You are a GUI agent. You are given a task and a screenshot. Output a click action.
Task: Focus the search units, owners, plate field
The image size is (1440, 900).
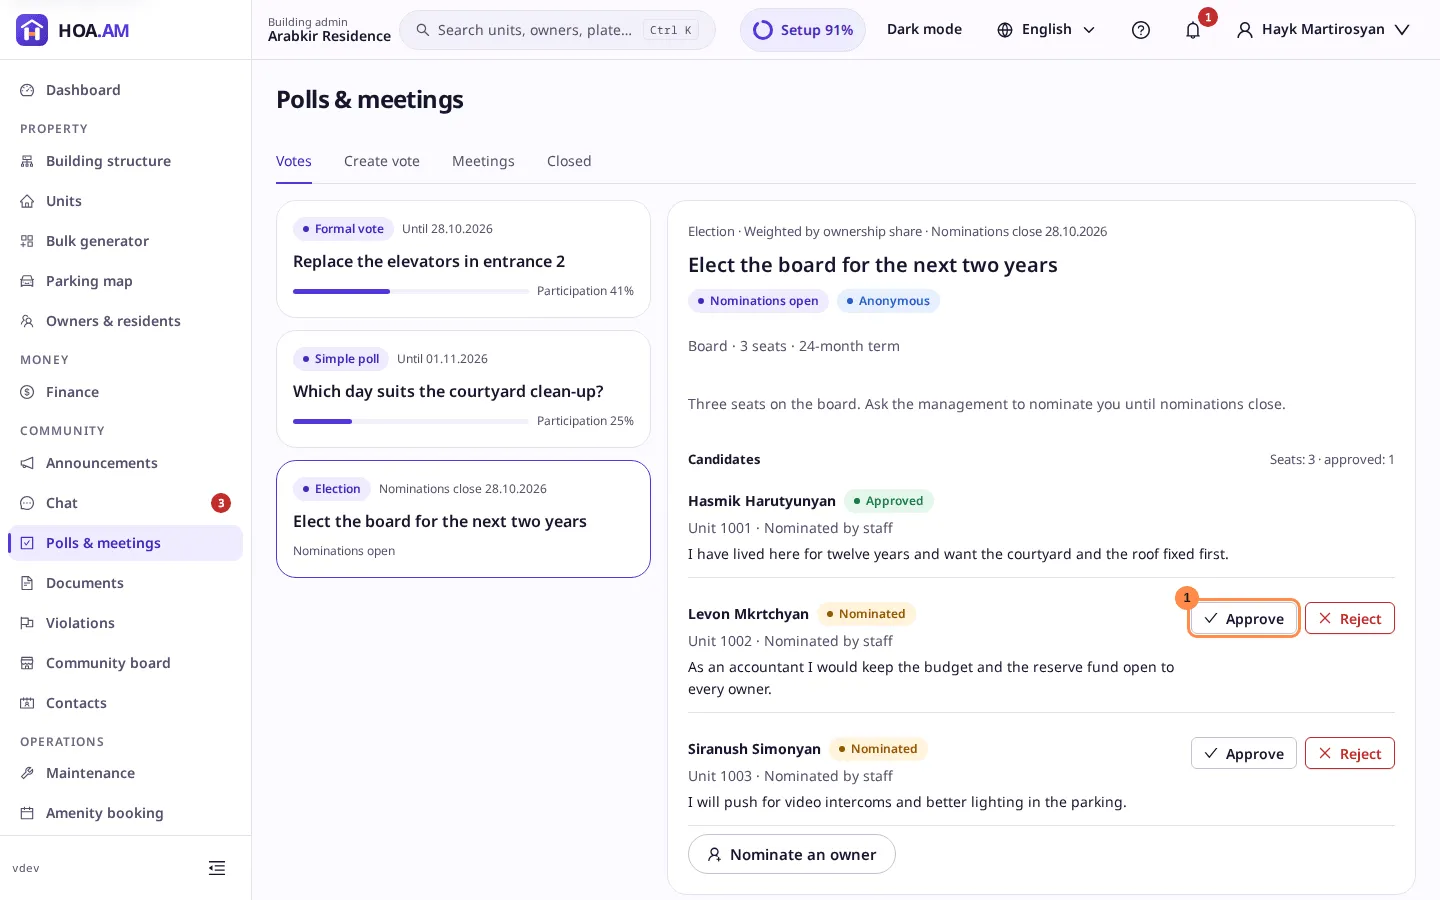[x=557, y=30]
